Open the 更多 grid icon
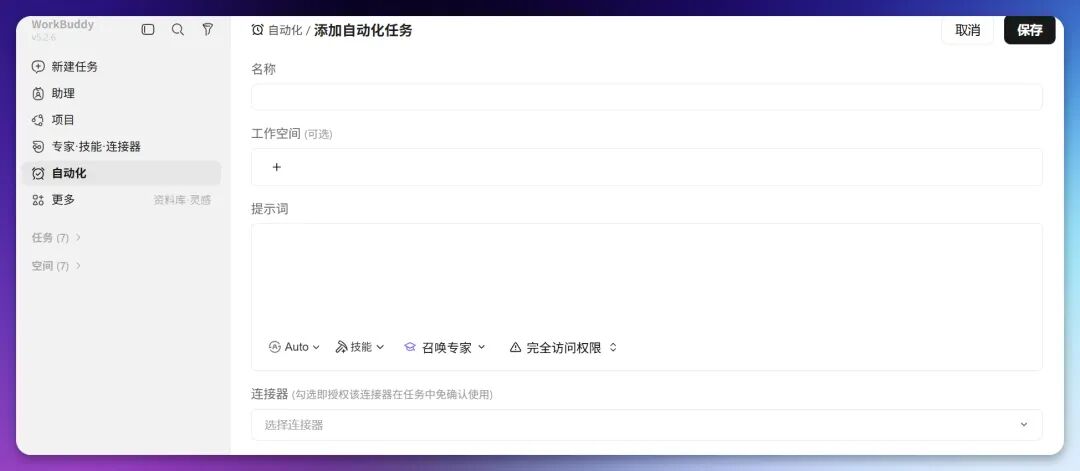Screen dimensions: 1080x471 click(x=38, y=200)
